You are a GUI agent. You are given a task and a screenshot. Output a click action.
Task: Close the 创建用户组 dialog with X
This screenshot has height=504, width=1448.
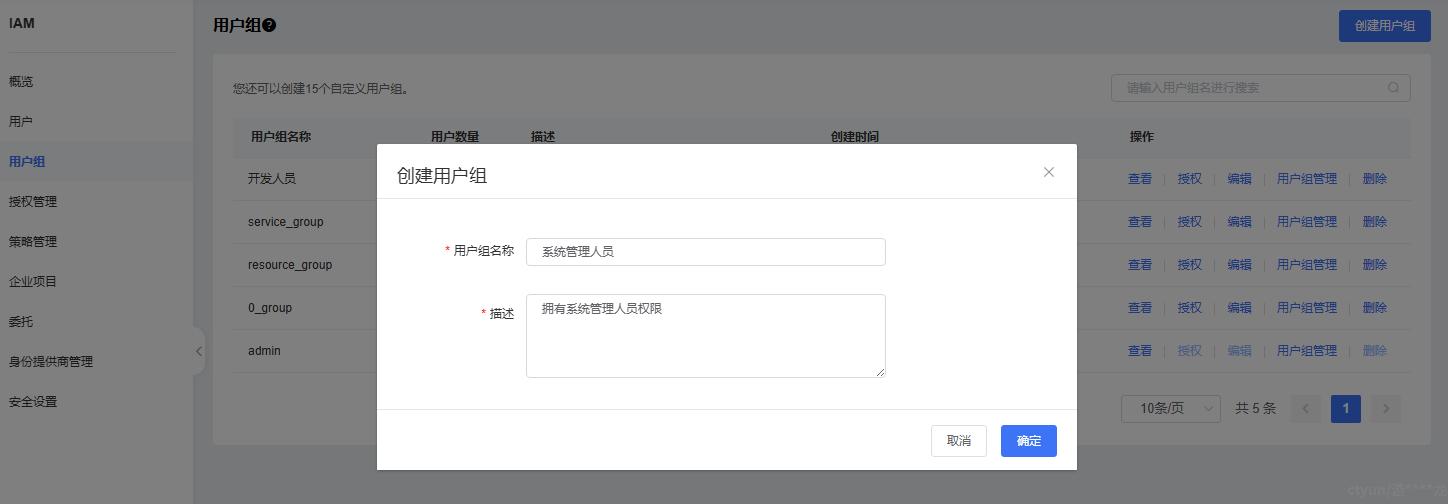pyautogui.click(x=1048, y=172)
